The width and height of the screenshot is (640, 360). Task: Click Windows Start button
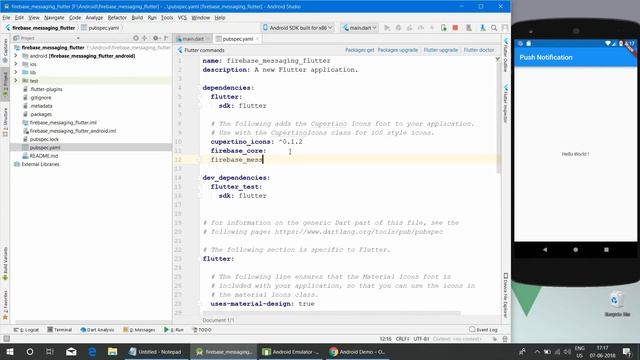click(x=10, y=351)
